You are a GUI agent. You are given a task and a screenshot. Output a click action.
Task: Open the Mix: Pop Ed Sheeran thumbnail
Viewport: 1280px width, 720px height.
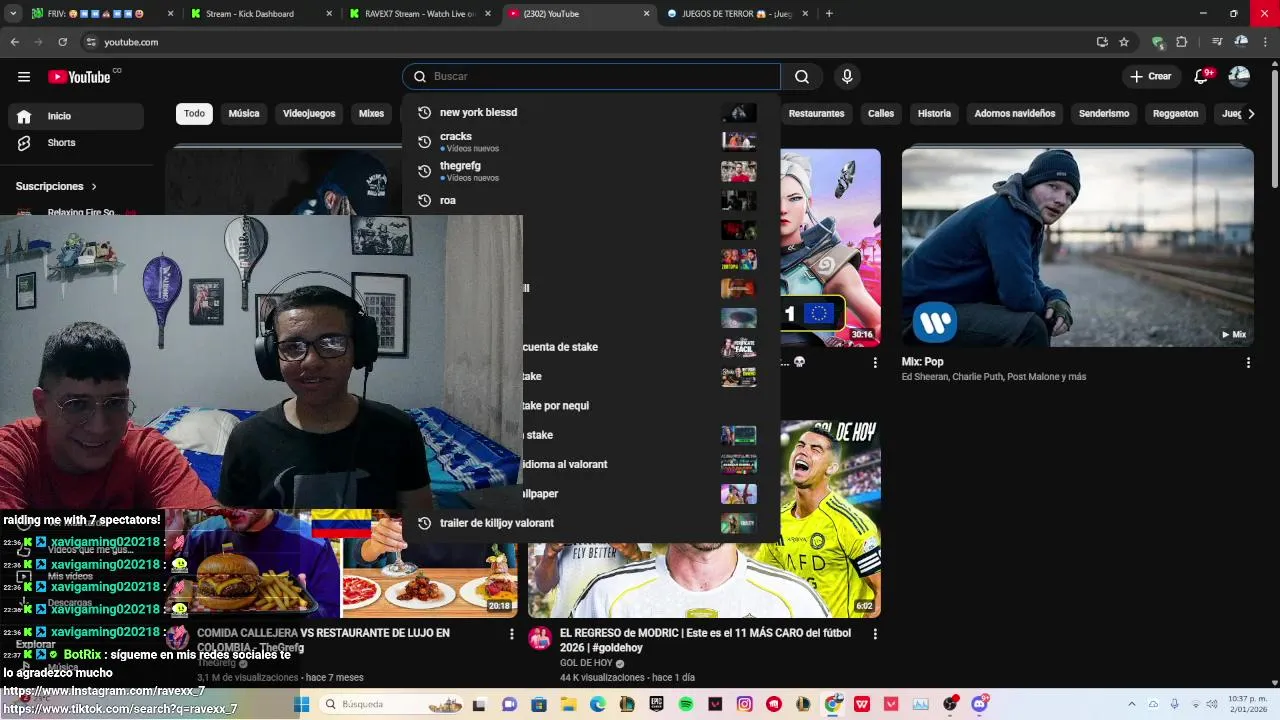(1077, 248)
